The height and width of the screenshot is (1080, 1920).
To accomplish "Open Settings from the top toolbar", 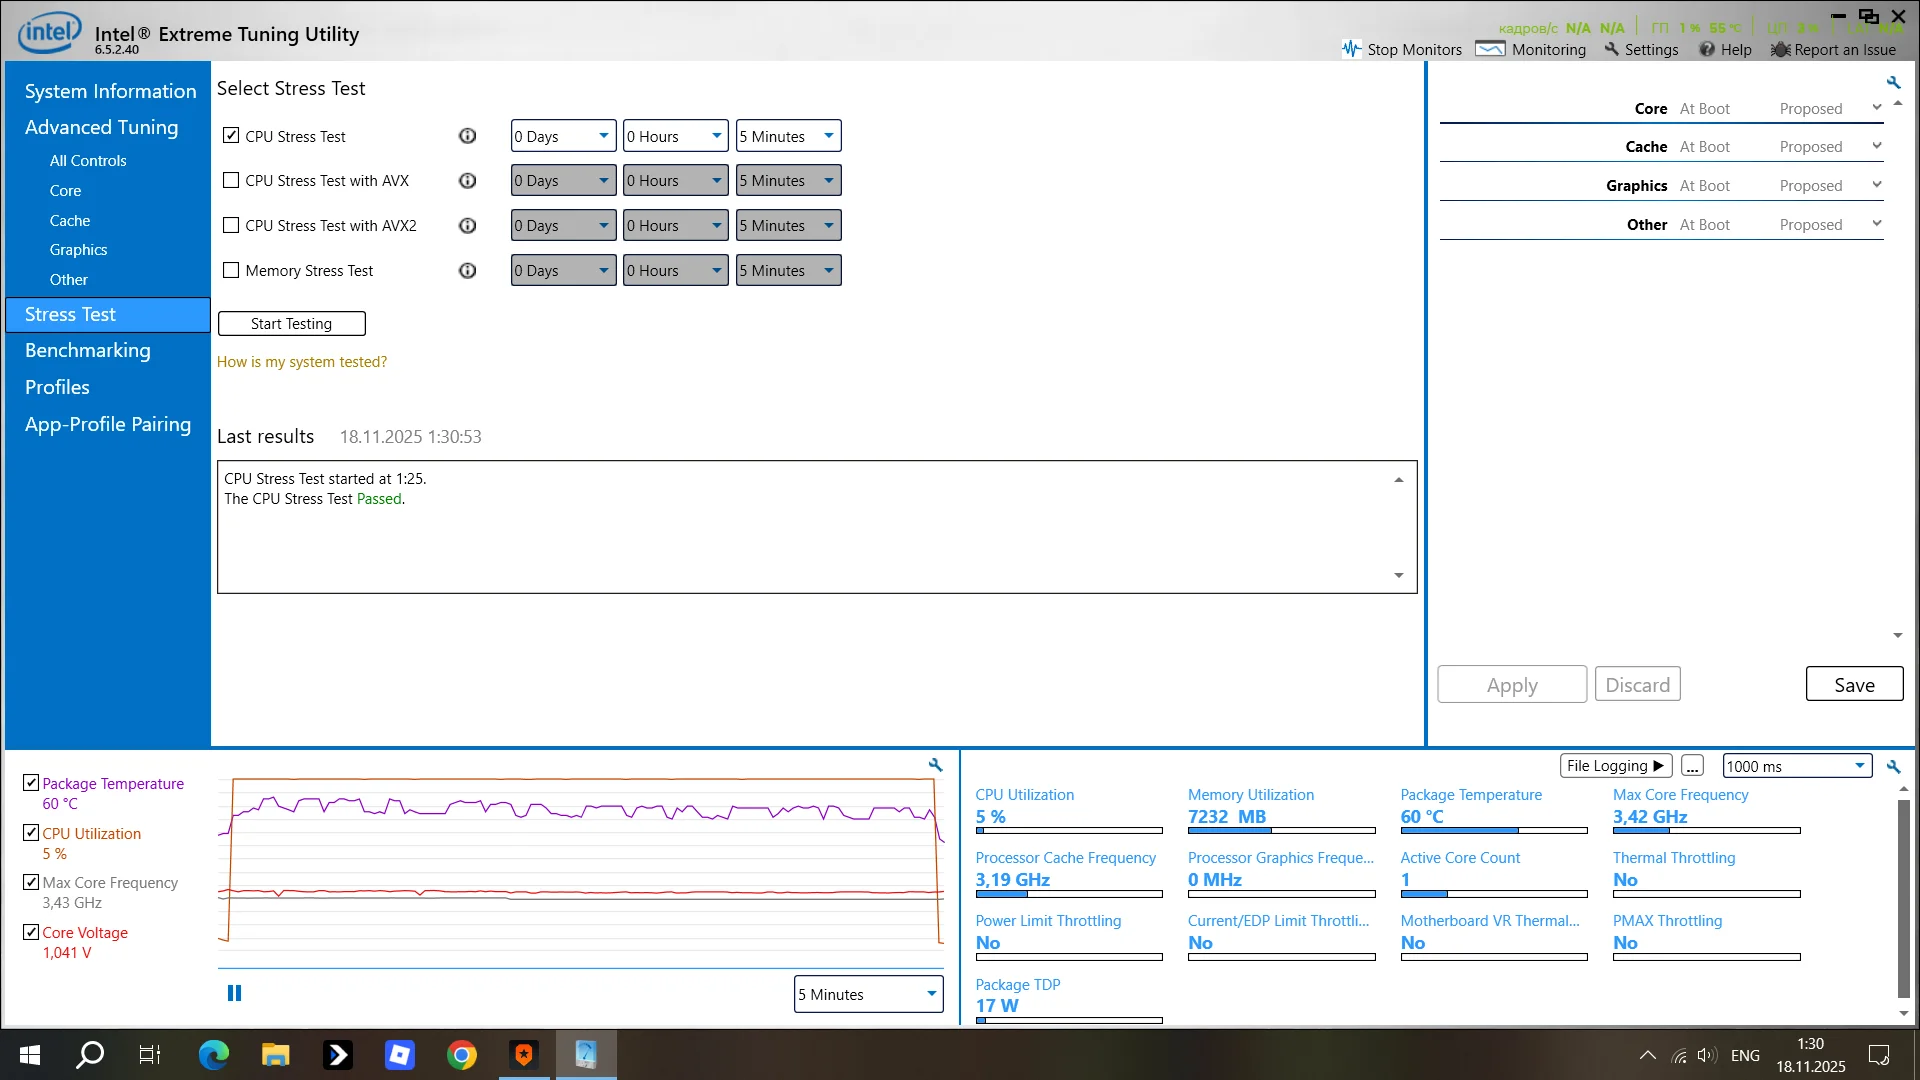I will [x=1641, y=49].
